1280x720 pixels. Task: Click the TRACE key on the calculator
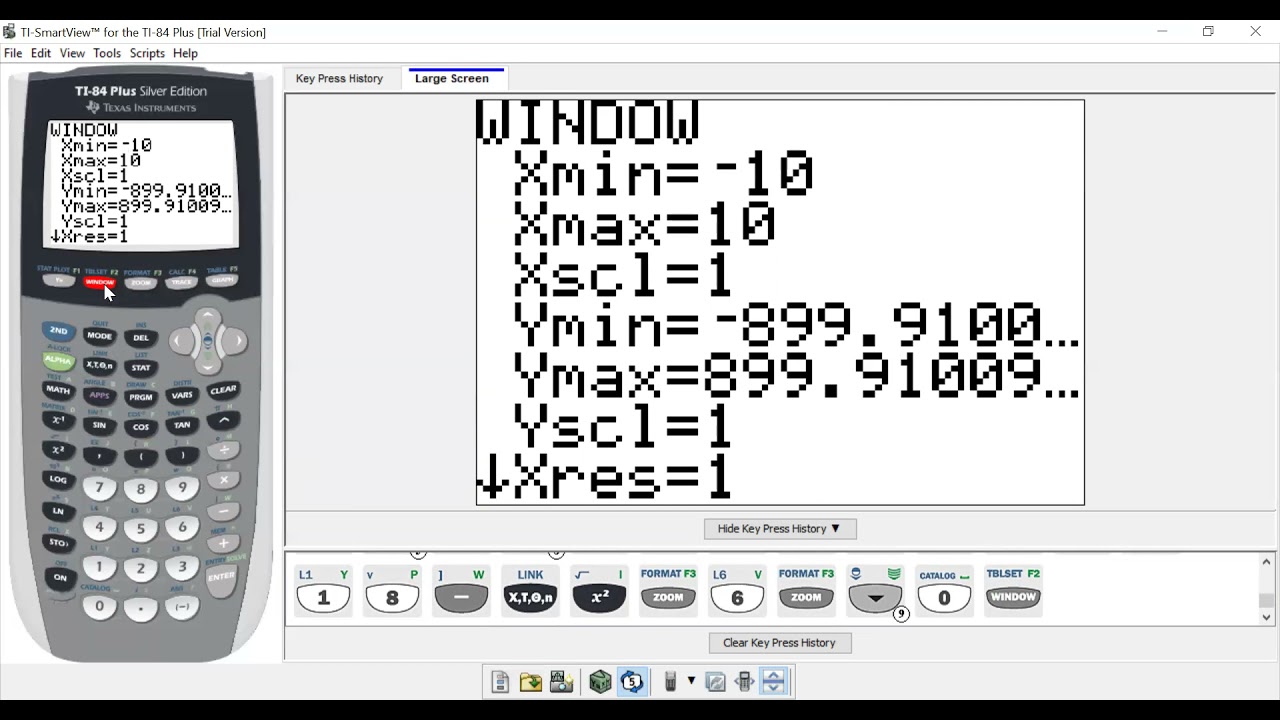coord(182,282)
